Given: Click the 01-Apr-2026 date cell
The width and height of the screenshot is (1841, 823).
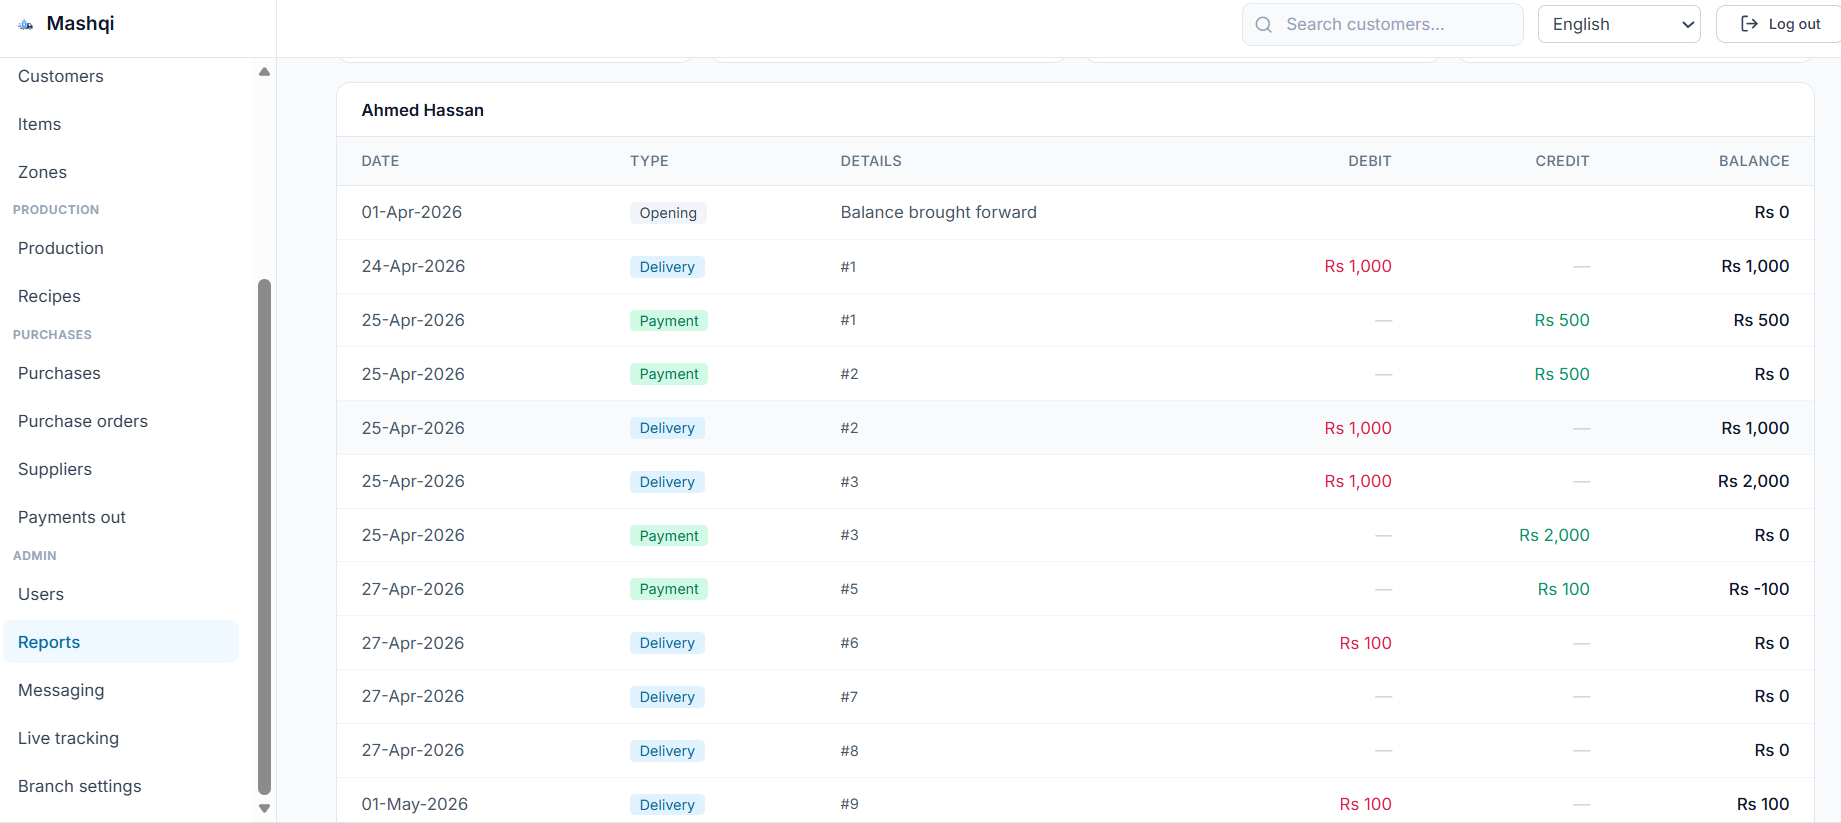Looking at the screenshot, I should click(x=411, y=212).
